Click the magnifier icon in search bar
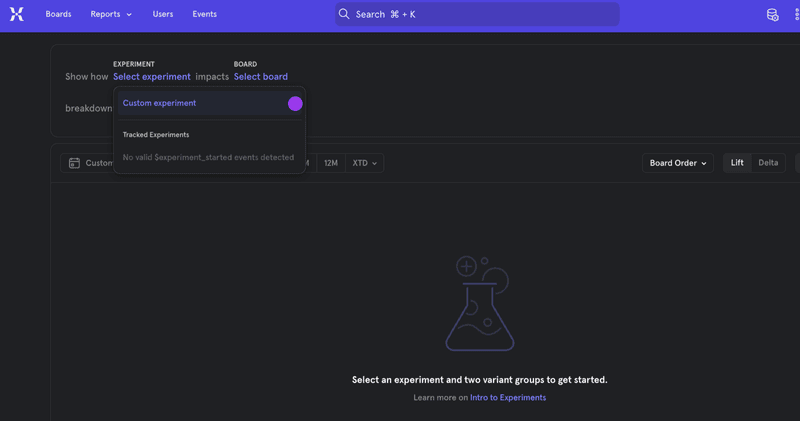Image resolution: width=800 pixels, height=421 pixels. 344,14
